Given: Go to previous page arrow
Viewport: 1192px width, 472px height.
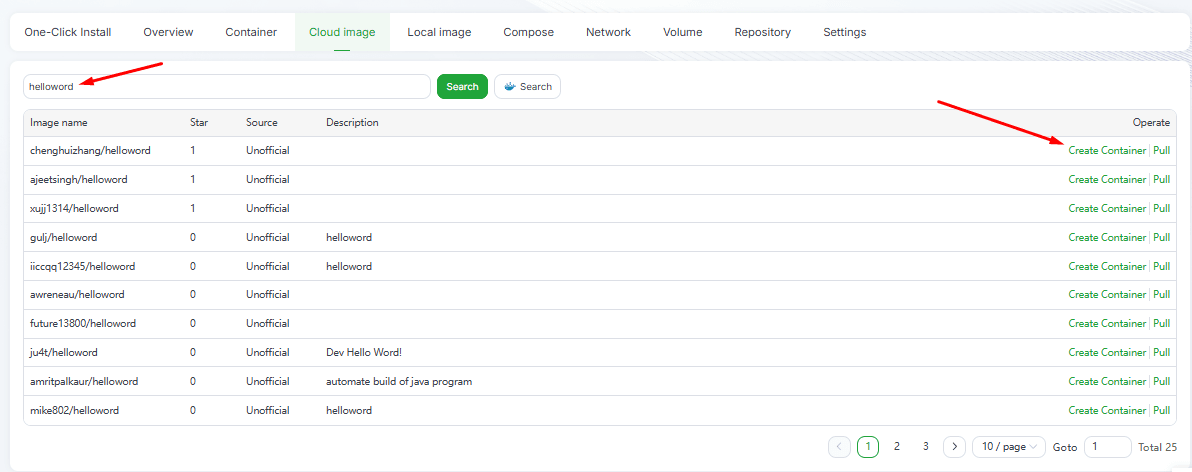Looking at the screenshot, I should (x=839, y=447).
